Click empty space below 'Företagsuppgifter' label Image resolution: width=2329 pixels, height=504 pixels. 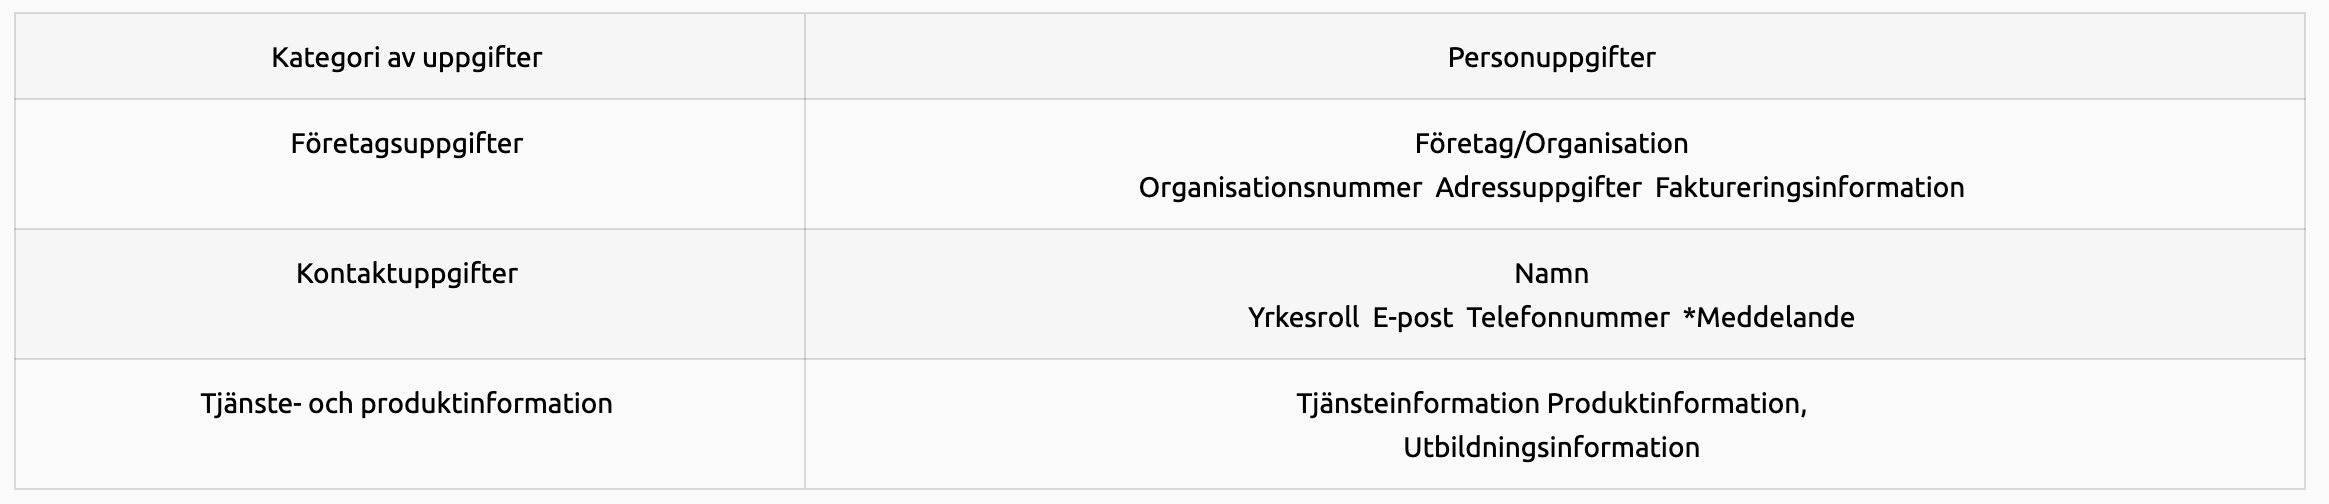(407, 195)
